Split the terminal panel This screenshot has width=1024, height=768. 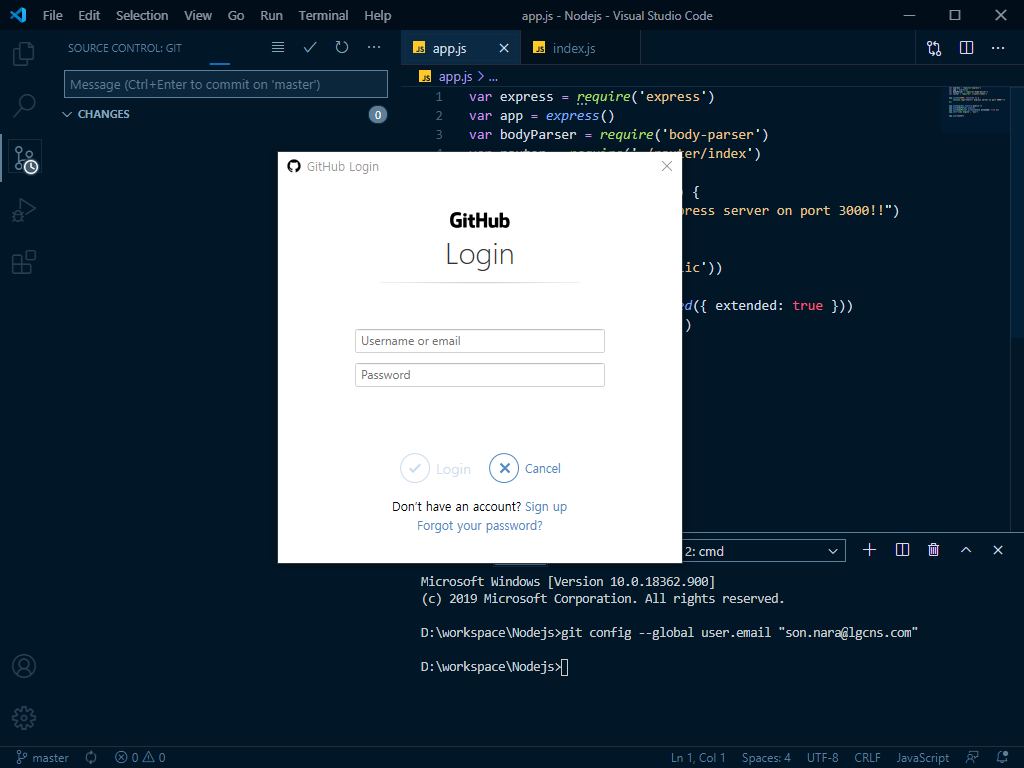coord(902,550)
